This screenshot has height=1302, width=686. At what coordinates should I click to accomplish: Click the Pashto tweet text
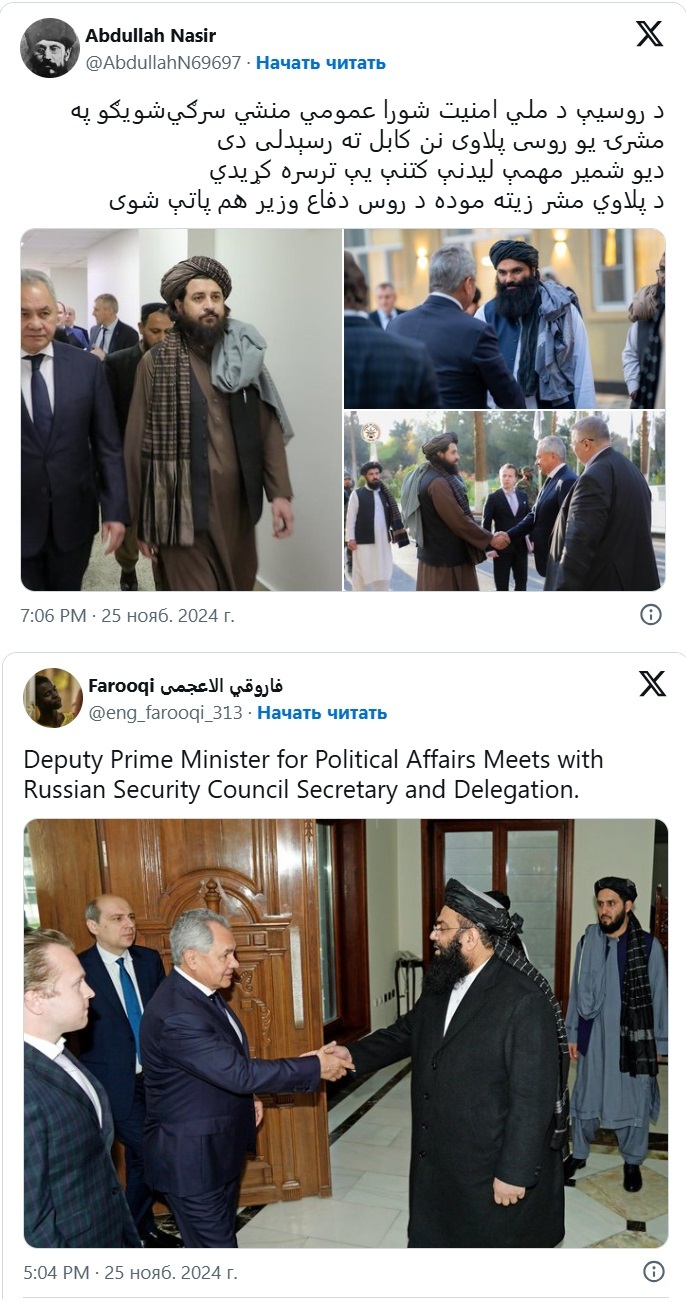(379, 156)
